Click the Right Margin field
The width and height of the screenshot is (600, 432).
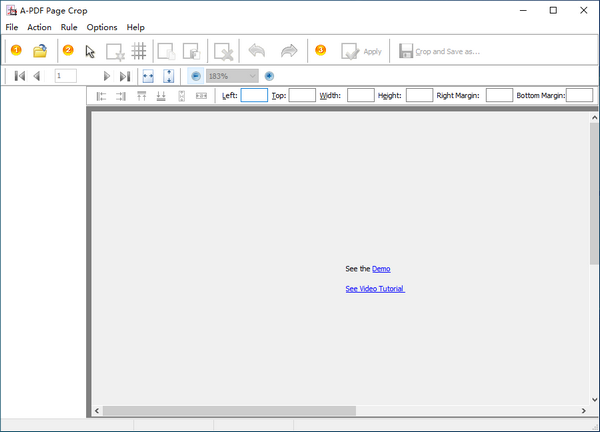(499, 95)
